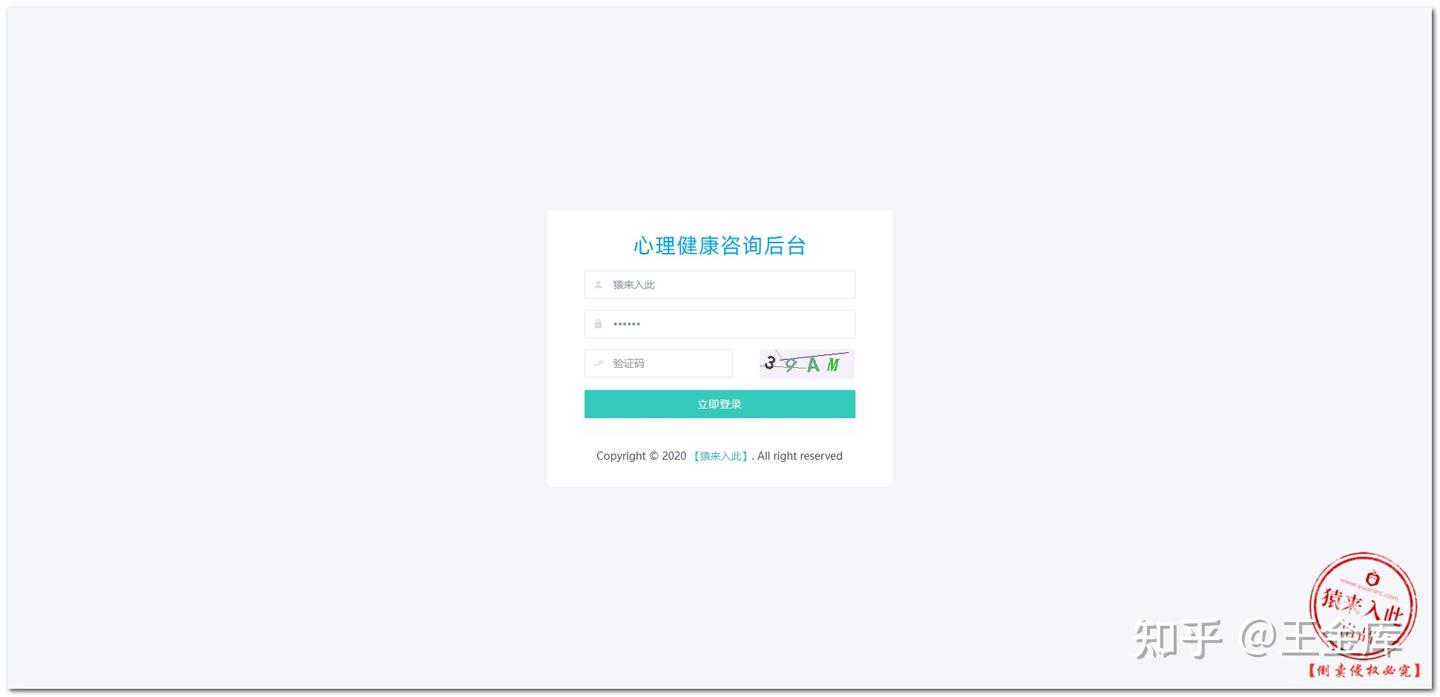Click the 心理健康咨询后台 title heading
Viewport: 1440px width, 697px height.
(x=719, y=246)
